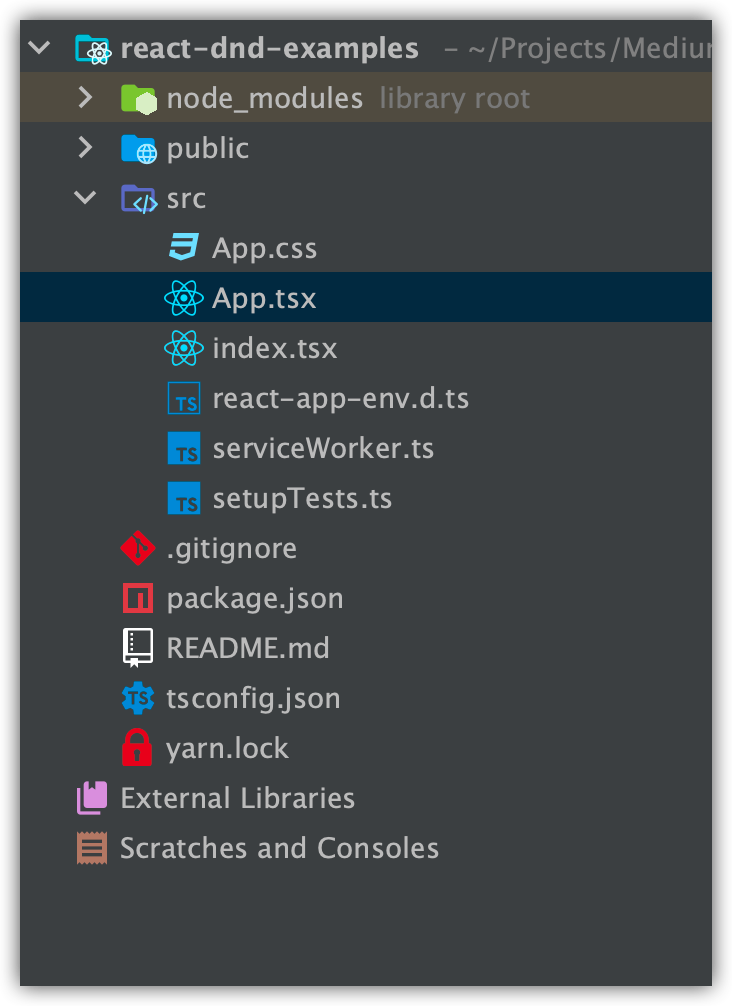Collapse the src folder

click(x=85, y=197)
